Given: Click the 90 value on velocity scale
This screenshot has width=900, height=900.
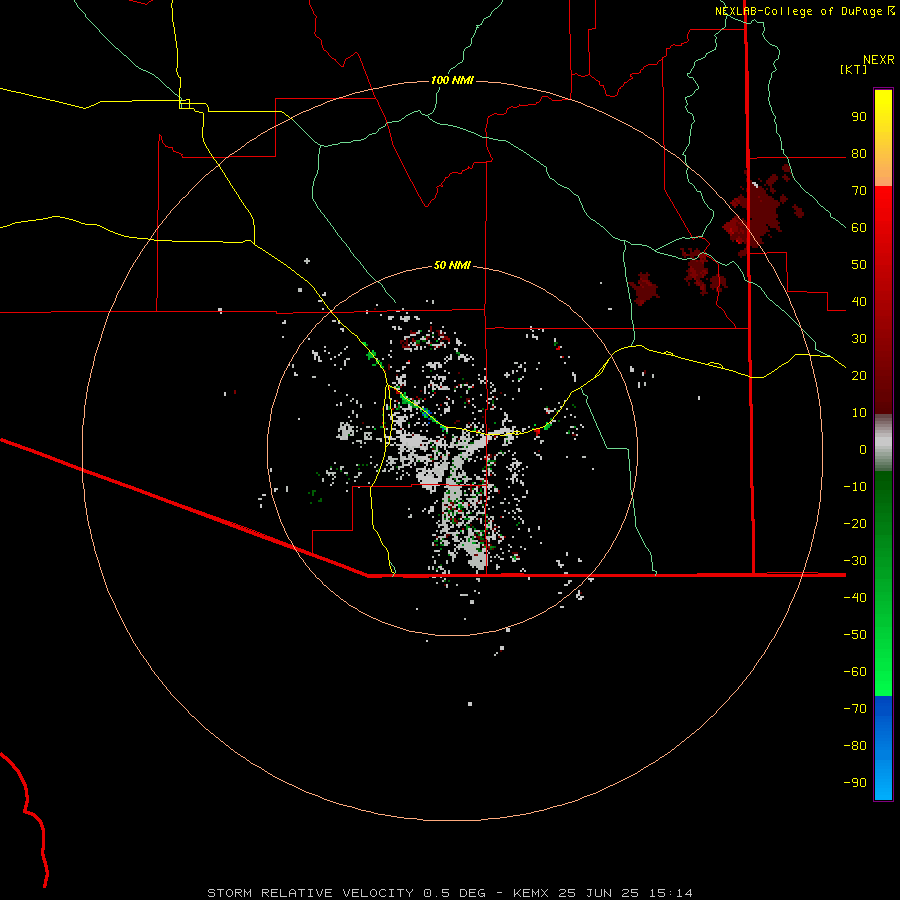Looking at the screenshot, I should pyautogui.click(x=859, y=117).
